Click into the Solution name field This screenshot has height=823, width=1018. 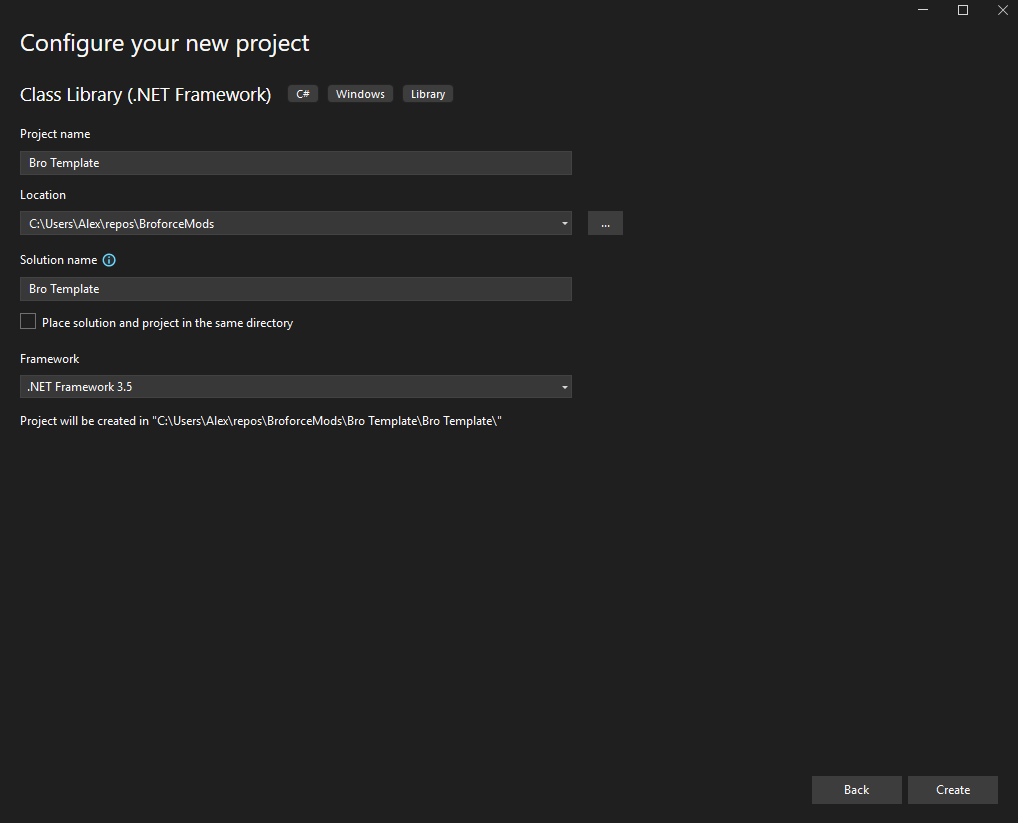(x=295, y=289)
